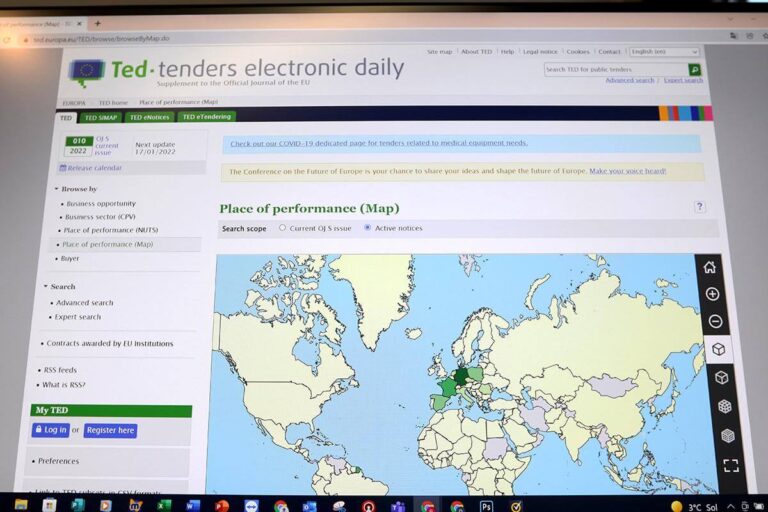Click the map Home reset icon
The height and width of the screenshot is (512, 768).
pos(709,267)
